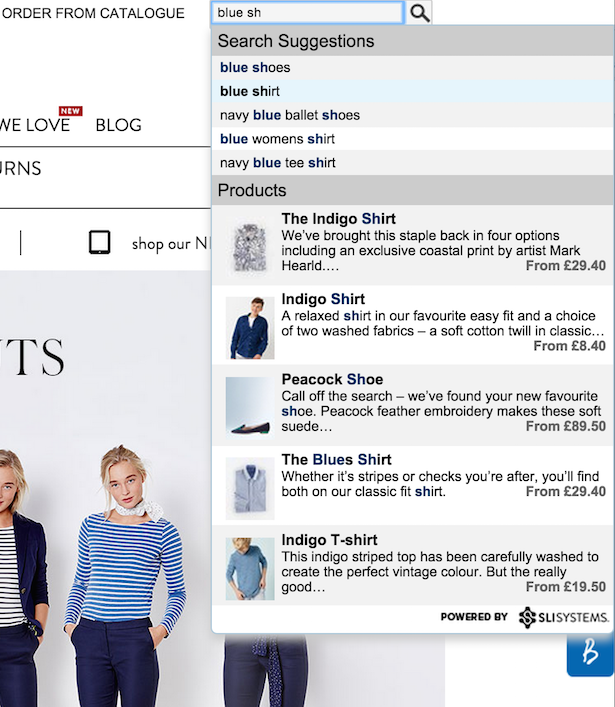The height and width of the screenshot is (707, 615).
Task: Click the magnifying glass search icon
Action: pyautogui.click(x=420, y=12)
